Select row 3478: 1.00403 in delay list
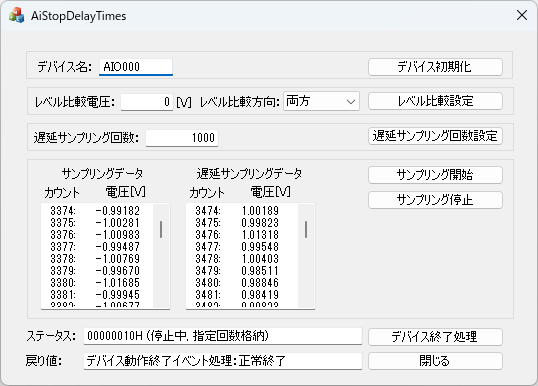 [242, 259]
